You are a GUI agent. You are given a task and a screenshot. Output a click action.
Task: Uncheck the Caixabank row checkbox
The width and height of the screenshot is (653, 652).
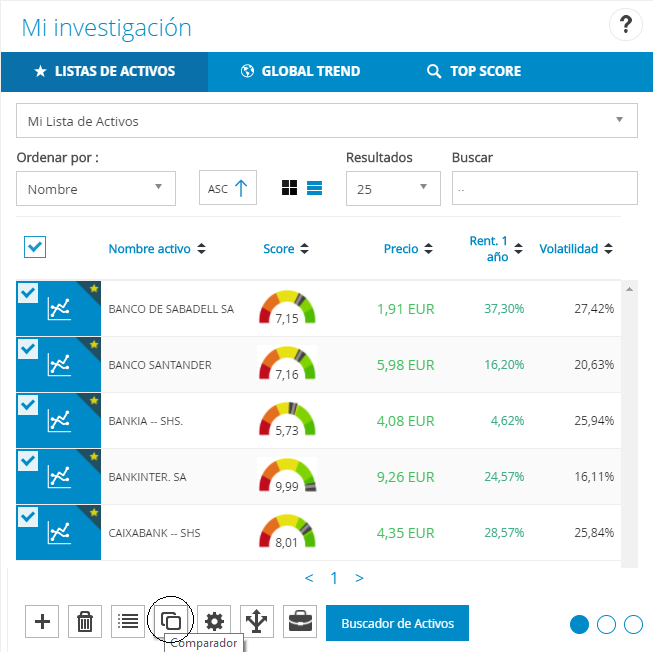coord(28,517)
